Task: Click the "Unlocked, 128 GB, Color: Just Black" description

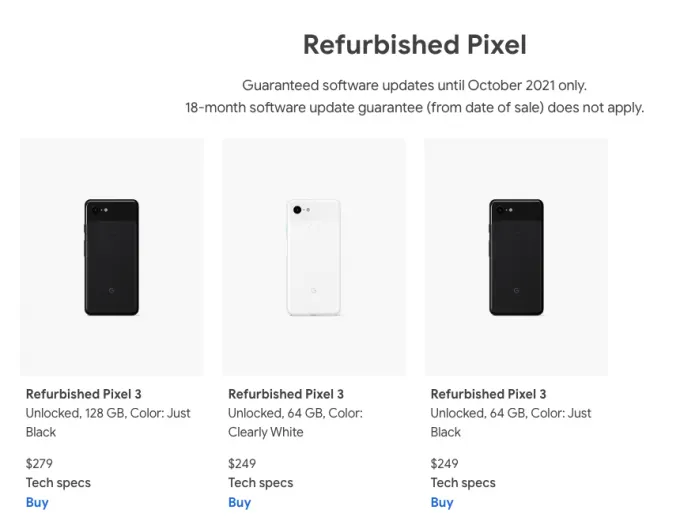Action: tap(108, 422)
